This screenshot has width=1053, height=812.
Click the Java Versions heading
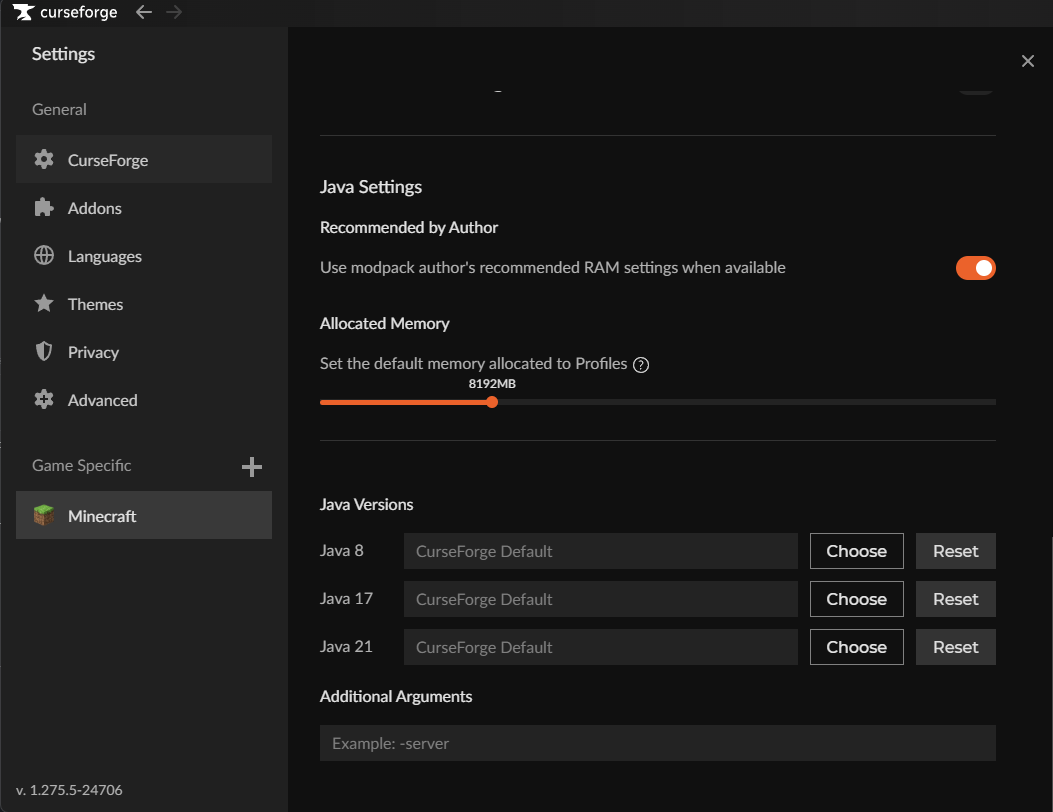tap(367, 504)
